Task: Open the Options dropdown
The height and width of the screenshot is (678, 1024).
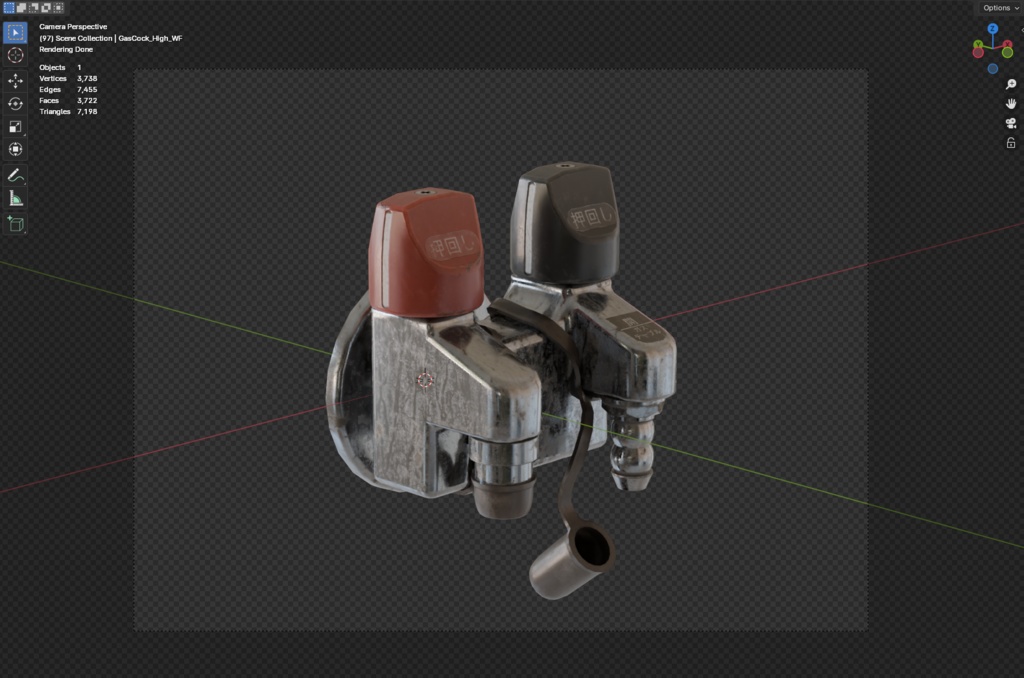Action: (1000, 8)
